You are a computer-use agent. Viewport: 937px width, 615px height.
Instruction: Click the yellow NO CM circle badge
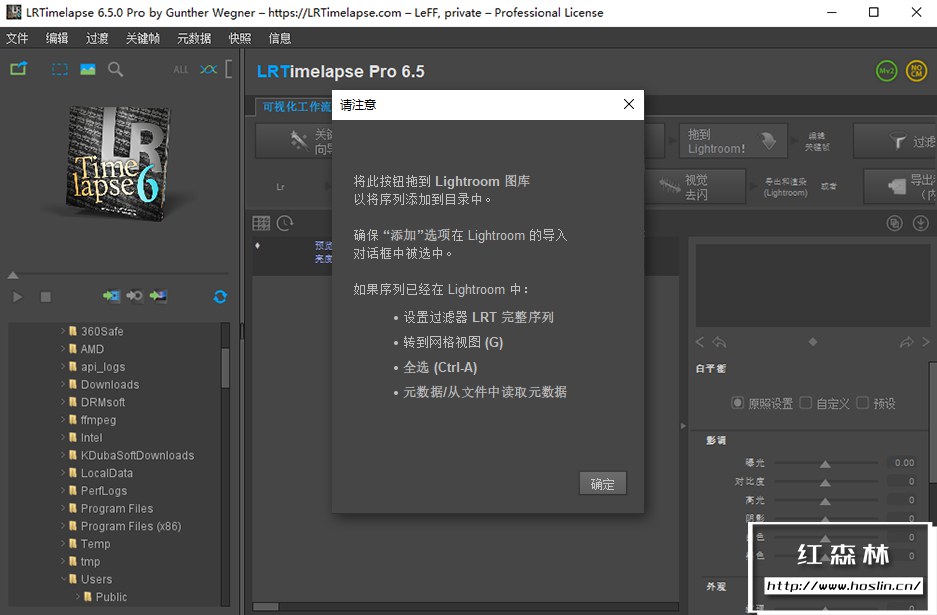pyautogui.click(x=917, y=71)
